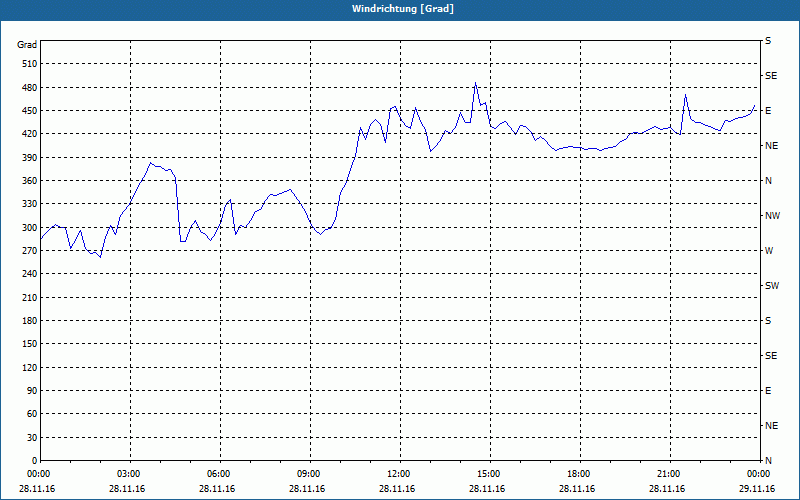Click the chart title 'Windrichtung [Grad]'
Screen dimensions: 800x500
point(403,9)
